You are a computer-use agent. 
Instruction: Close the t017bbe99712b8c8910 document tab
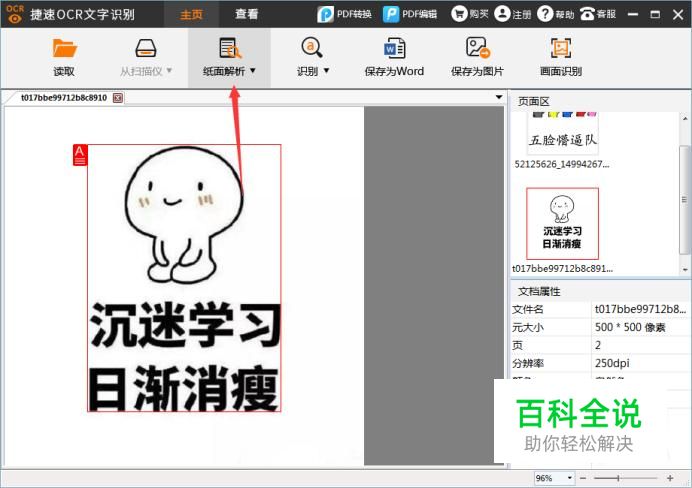pos(118,98)
